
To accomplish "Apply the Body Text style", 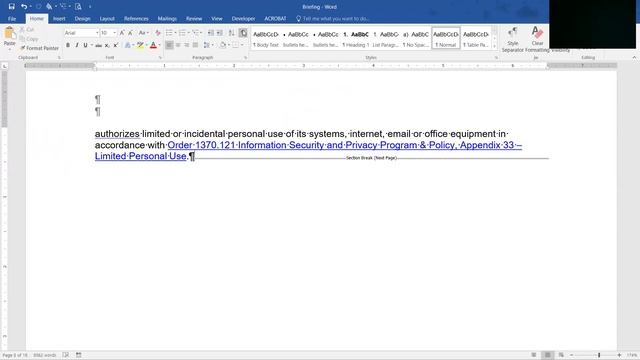I will pyautogui.click(x=266, y=39).
